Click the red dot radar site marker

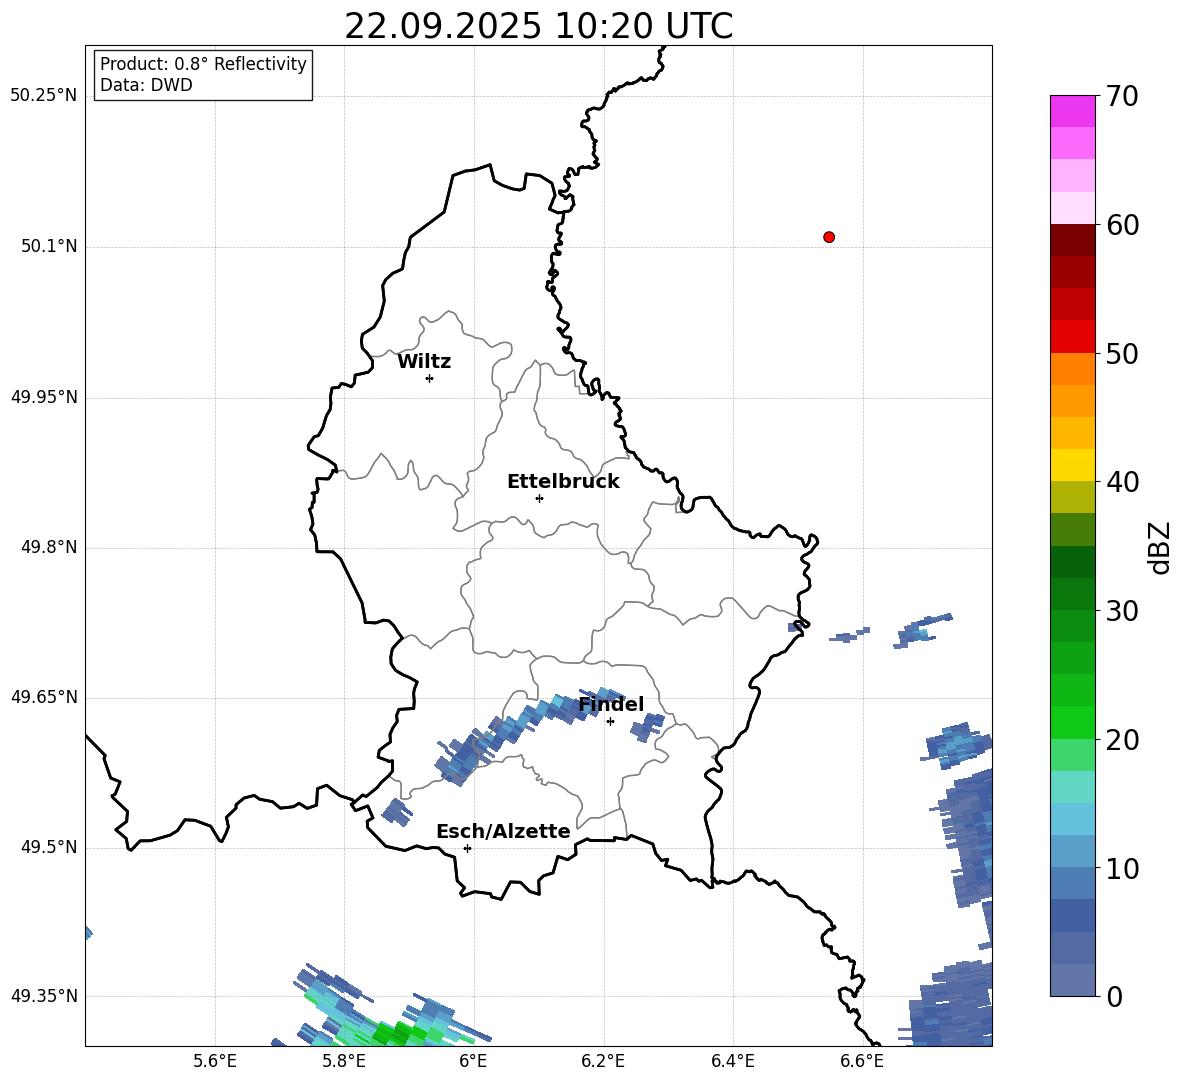(x=829, y=237)
